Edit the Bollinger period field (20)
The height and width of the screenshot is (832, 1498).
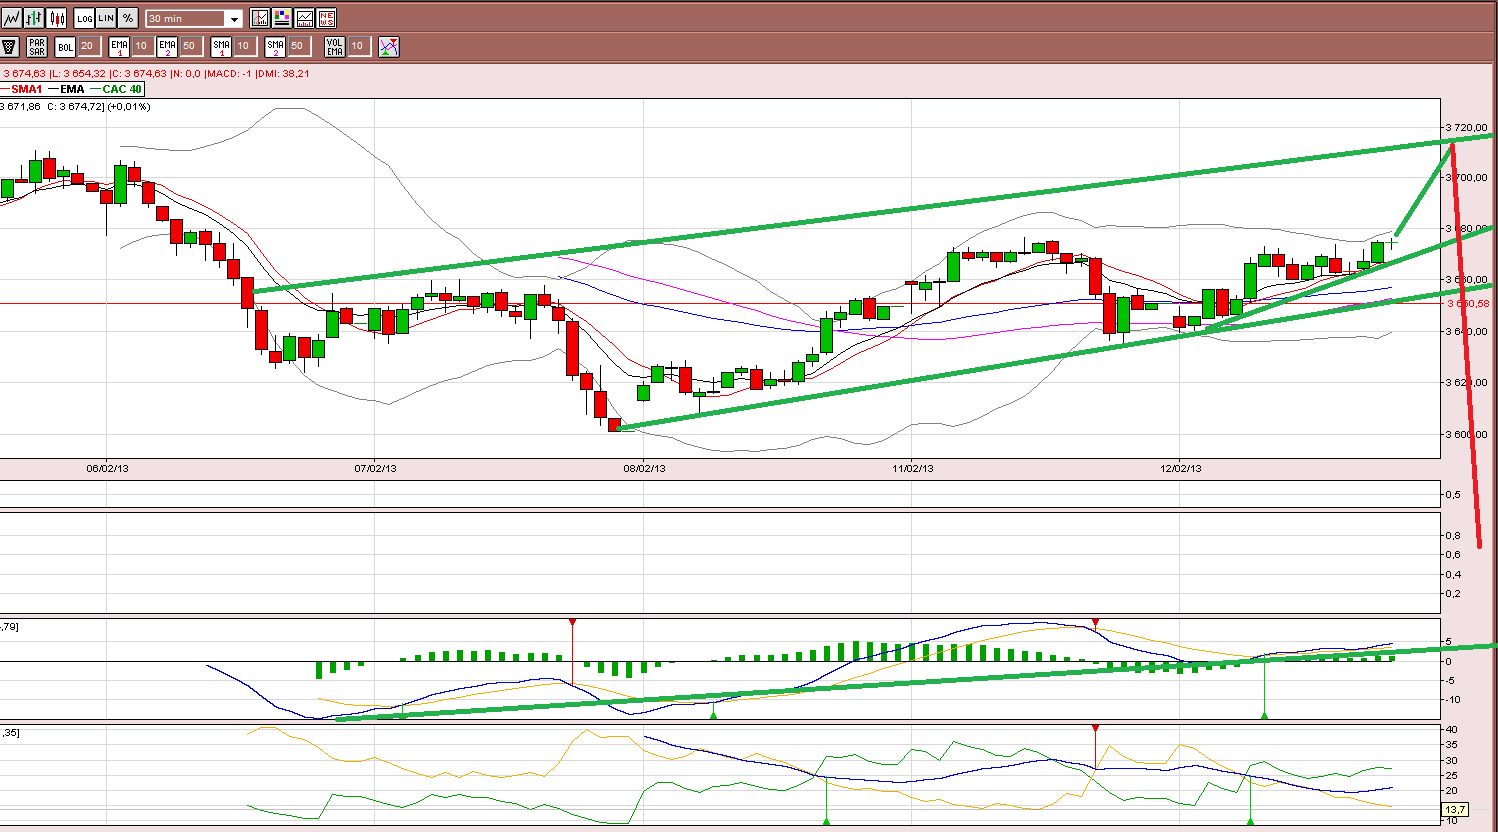click(x=88, y=46)
